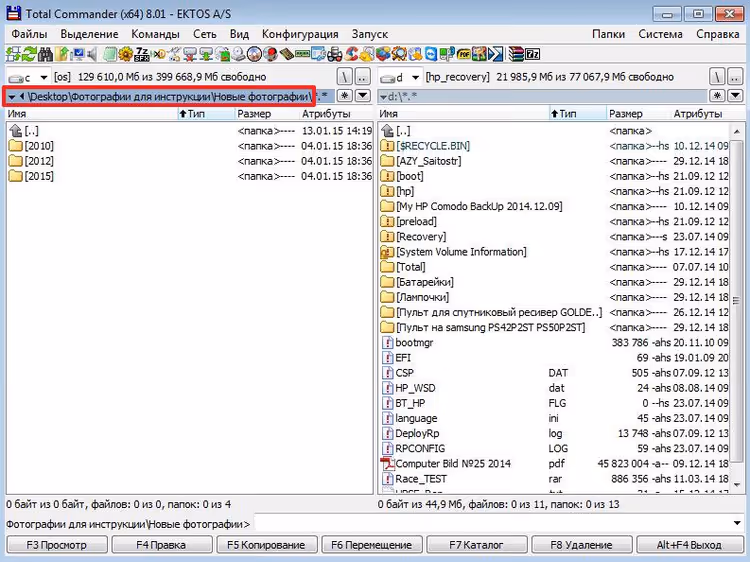Expand the command line history dropdown
This screenshot has width=750, height=562.
pyautogui.click(x=737, y=523)
